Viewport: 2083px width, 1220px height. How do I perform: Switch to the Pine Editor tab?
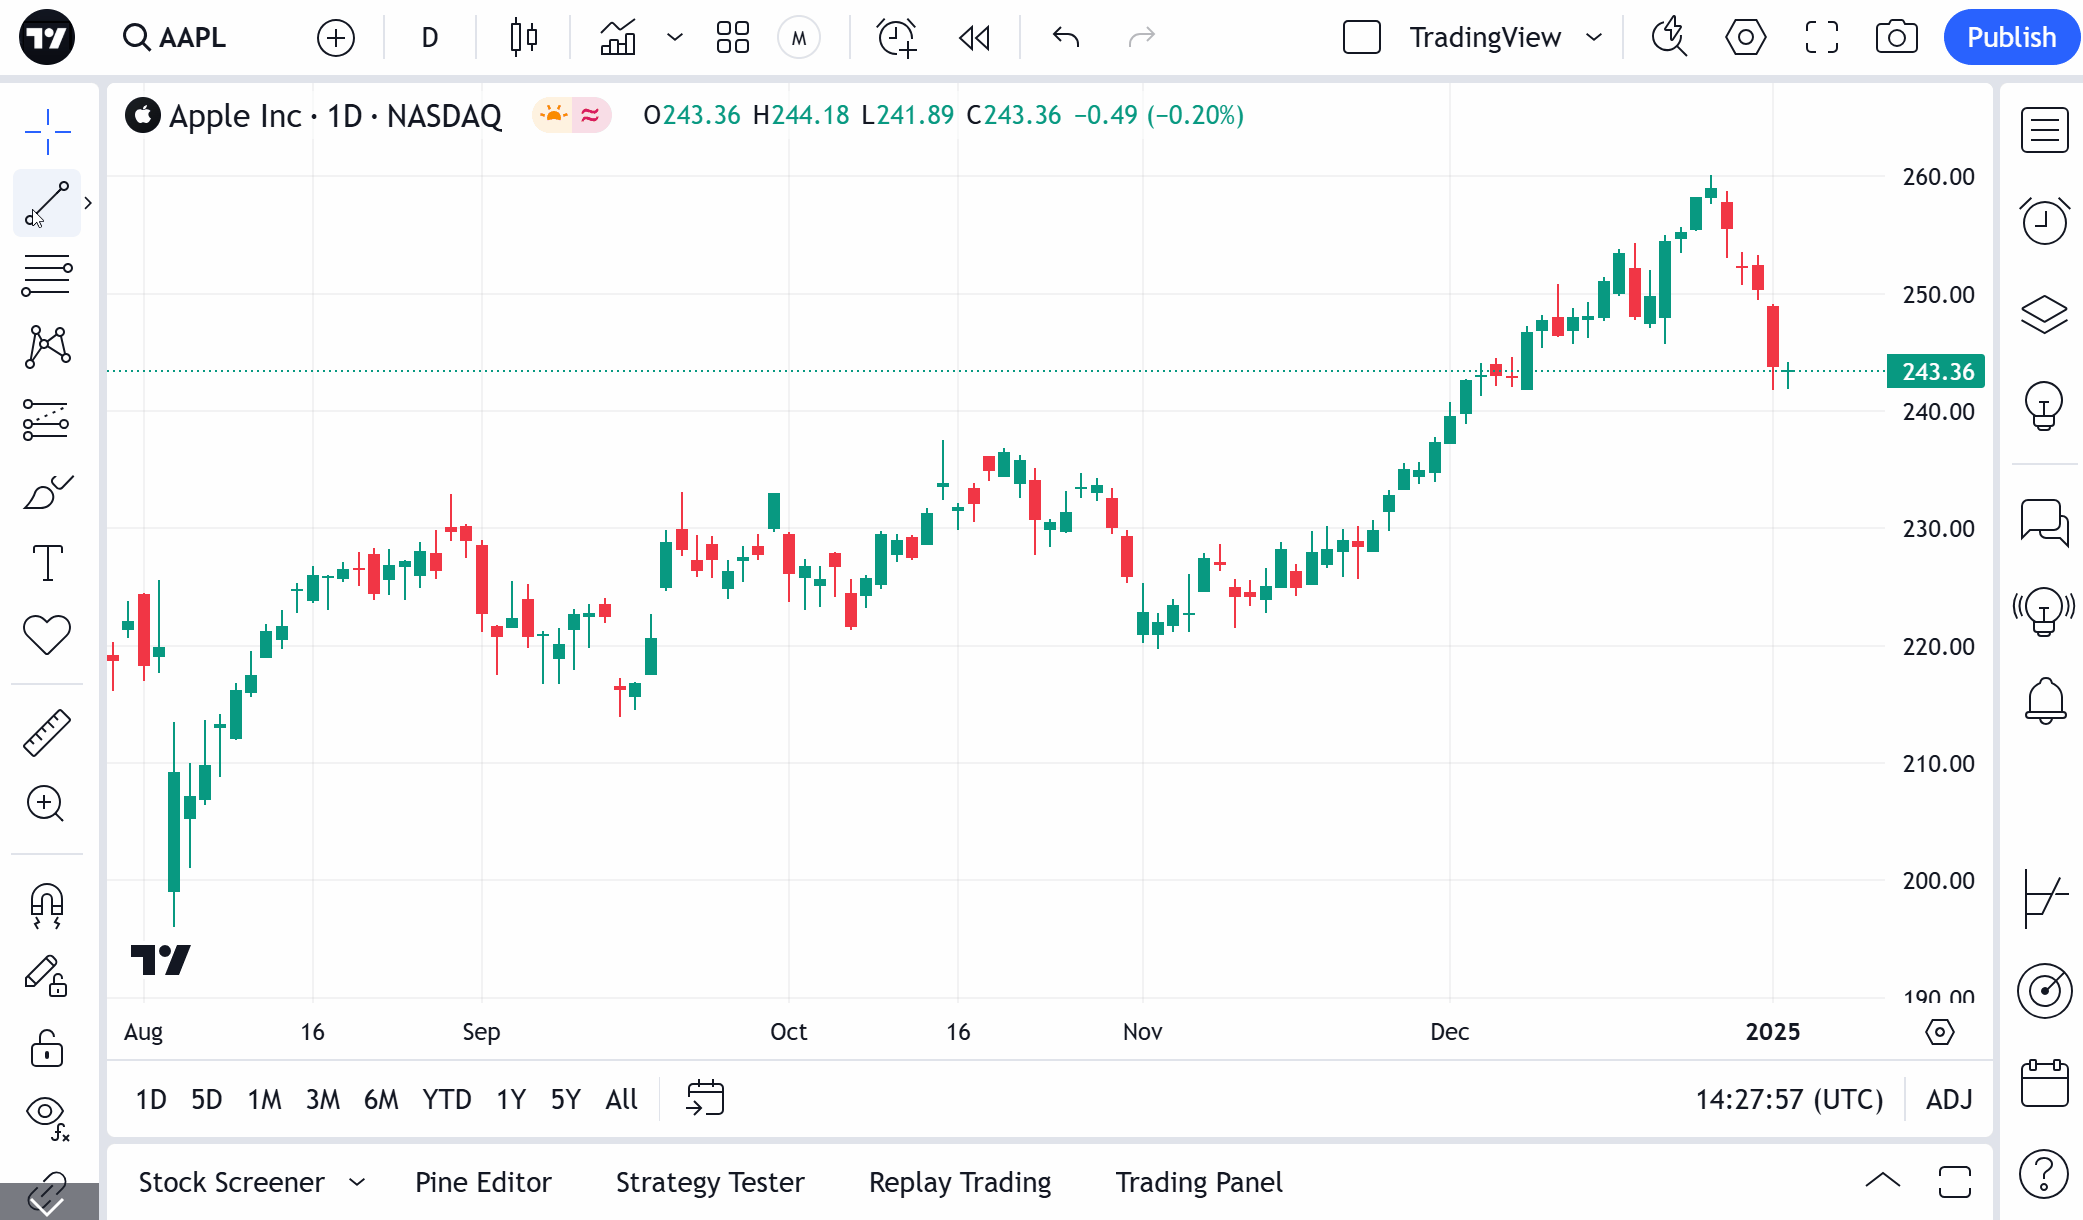tap(483, 1182)
